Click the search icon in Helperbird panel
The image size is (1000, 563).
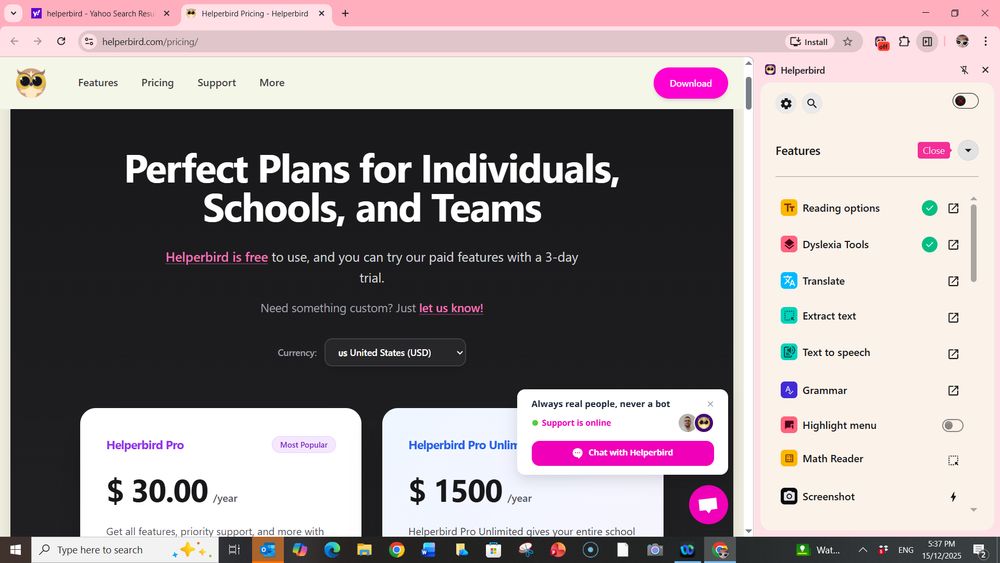(x=811, y=103)
